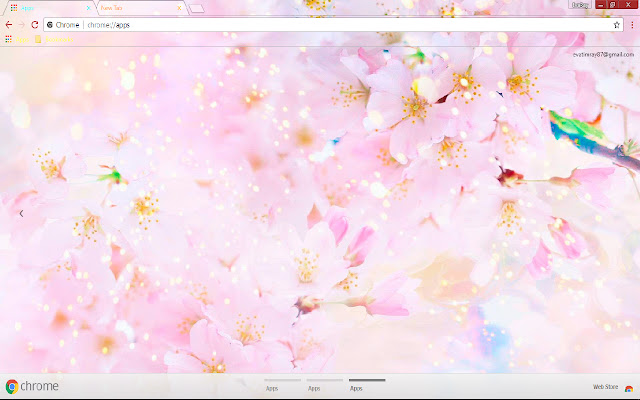The width and height of the screenshot is (640, 400).
Task: Minimize the Chrome window
Action: coord(600,4)
